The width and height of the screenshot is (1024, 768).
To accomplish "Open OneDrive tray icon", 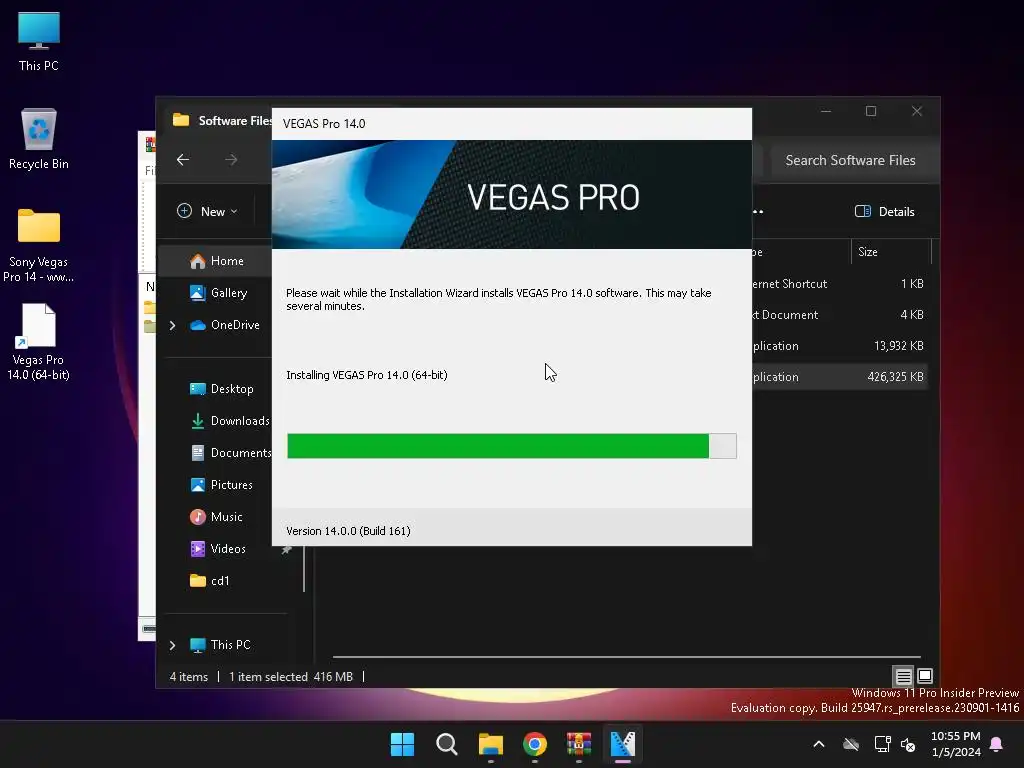I will [851, 744].
